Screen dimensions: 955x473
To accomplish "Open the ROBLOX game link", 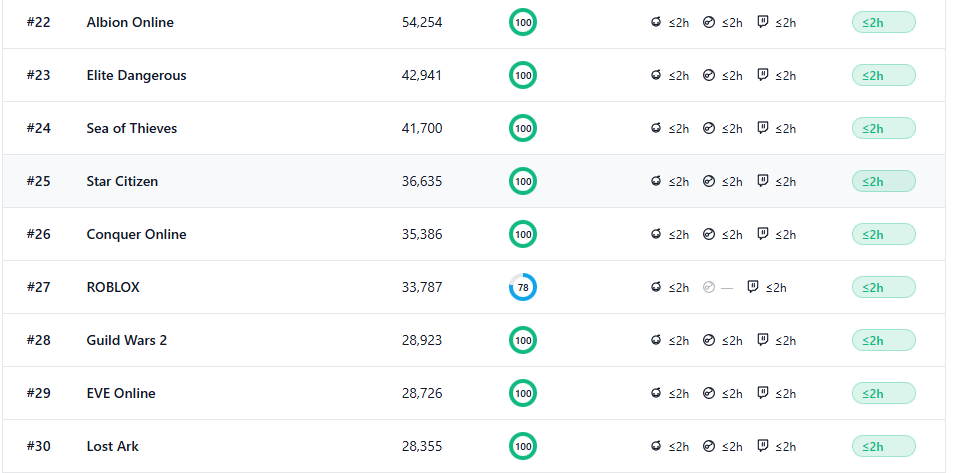I will point(113,287).
